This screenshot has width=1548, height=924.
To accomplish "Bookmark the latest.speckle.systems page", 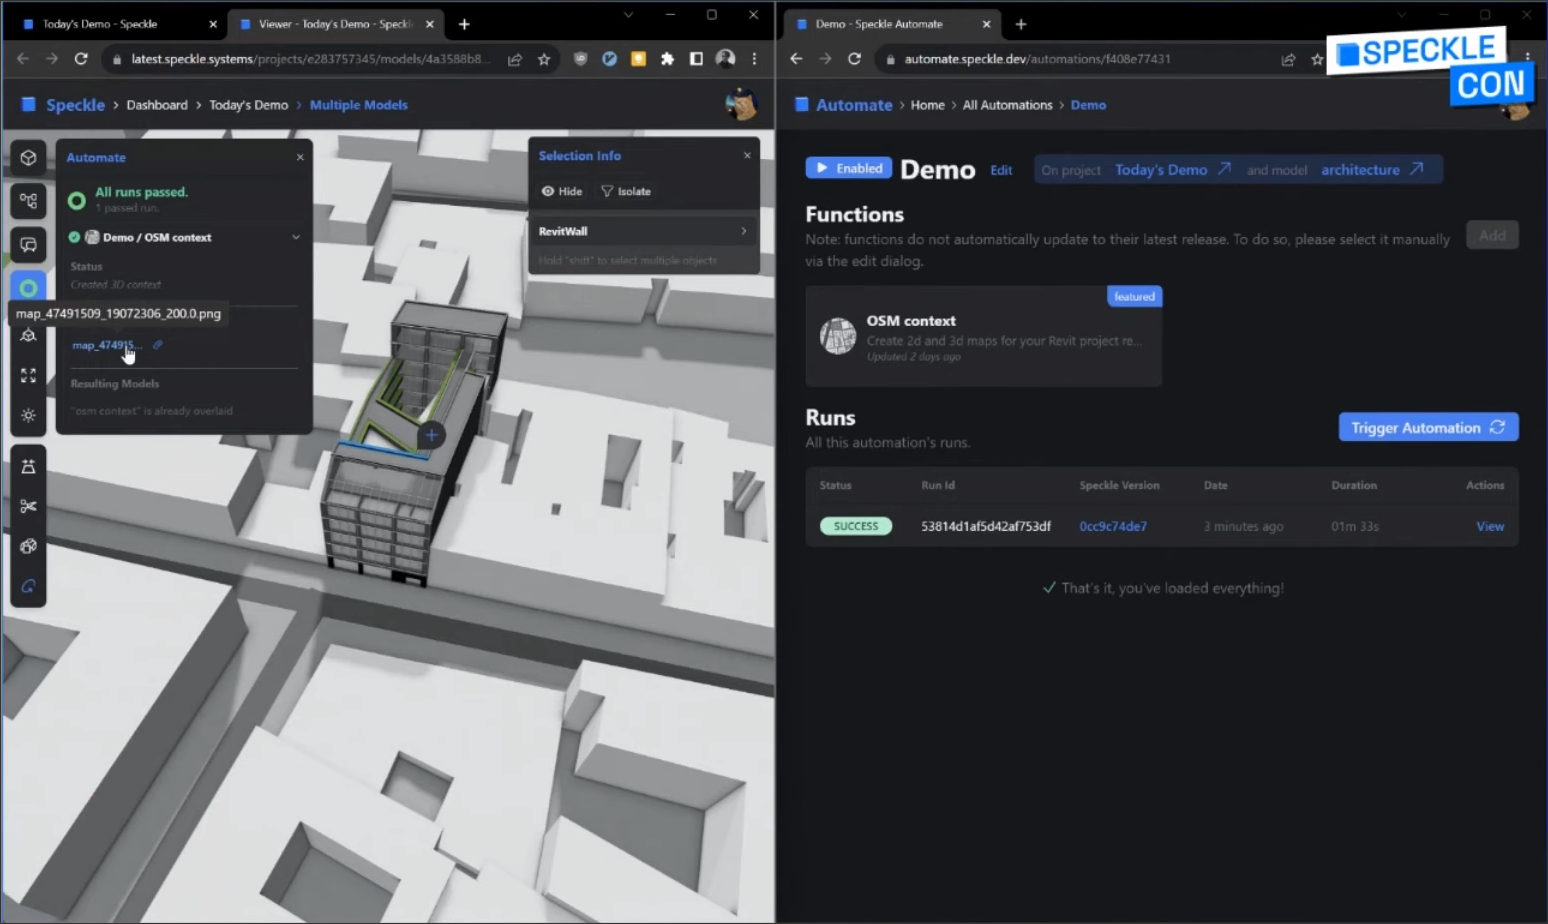I will pos(544,59).
